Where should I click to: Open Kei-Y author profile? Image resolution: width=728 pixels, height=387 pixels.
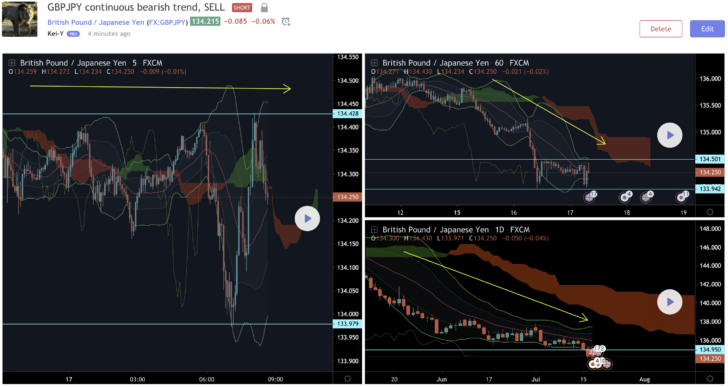click(x=55, y=33)
